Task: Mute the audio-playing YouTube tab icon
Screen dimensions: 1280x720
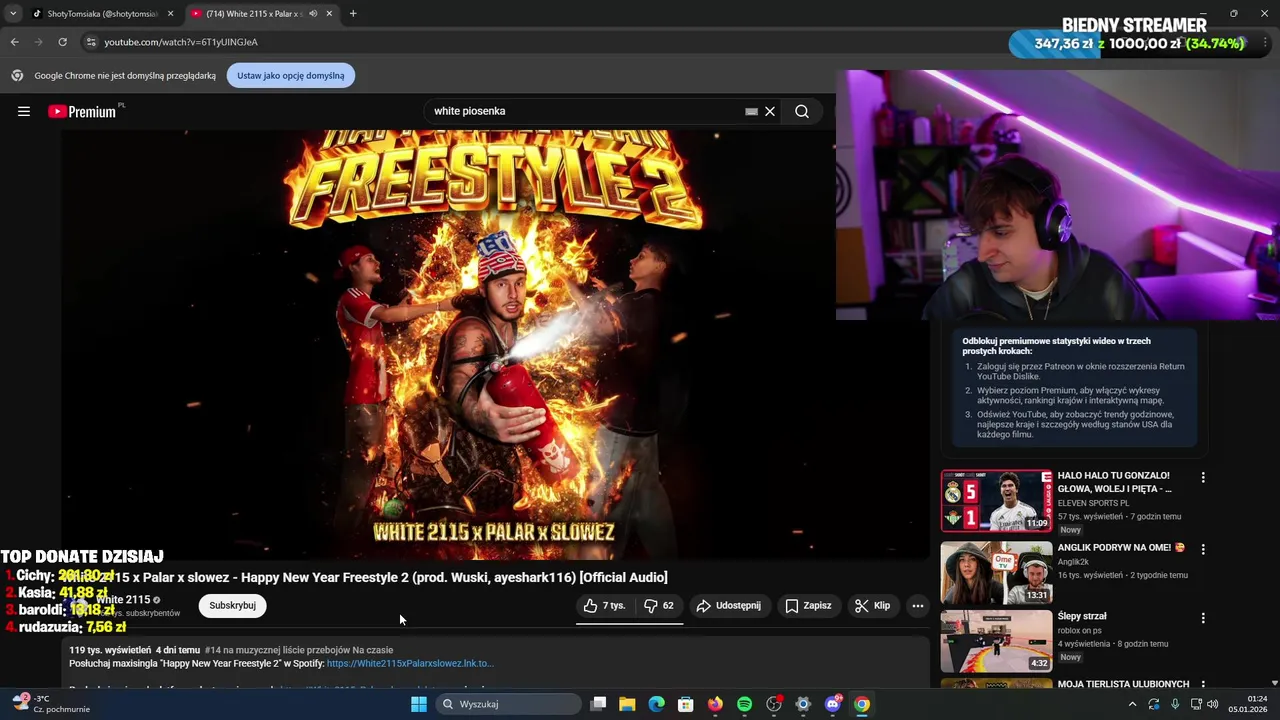Action: coord(313,14)
